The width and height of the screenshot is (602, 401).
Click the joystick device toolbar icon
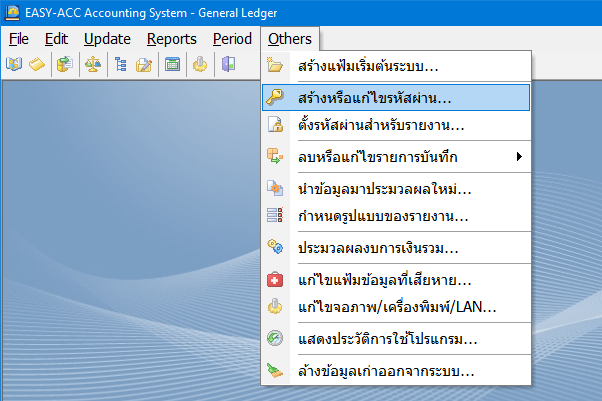coord(201,65)
